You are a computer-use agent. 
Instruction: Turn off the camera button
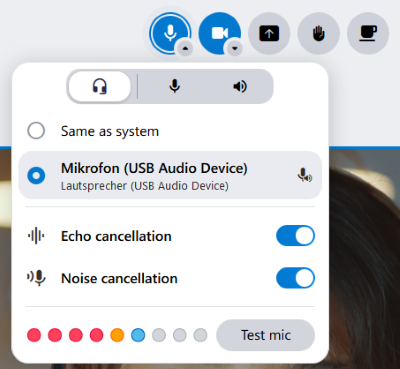[x=219, y=33]
